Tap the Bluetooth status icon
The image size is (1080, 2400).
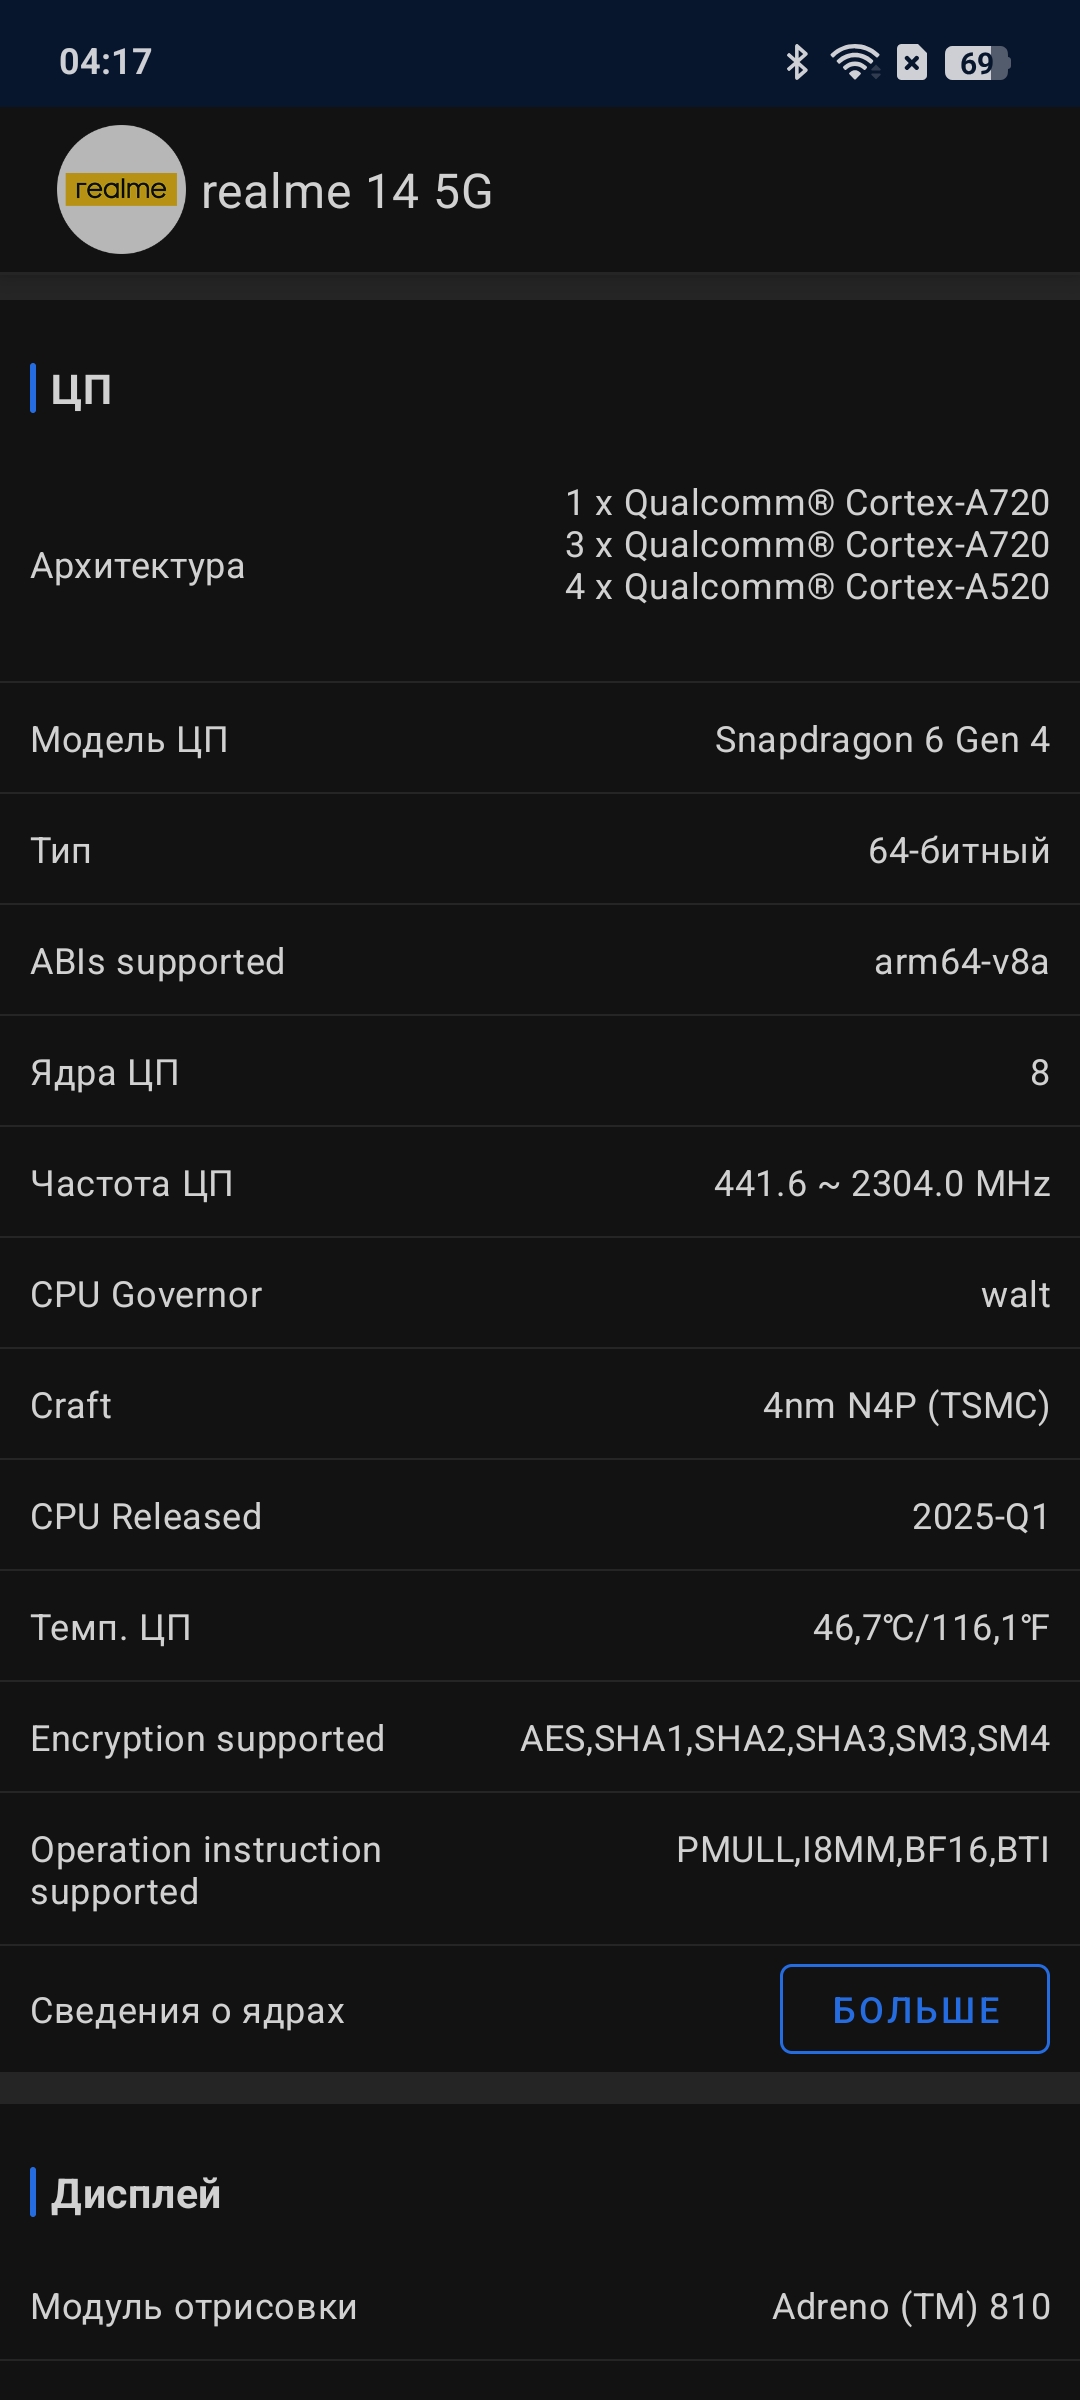click(797, 63)
